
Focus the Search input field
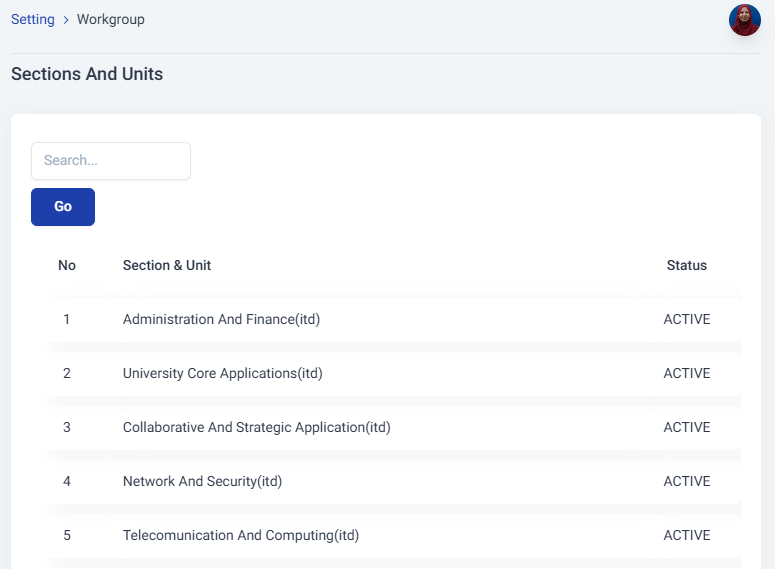[111, 161]
